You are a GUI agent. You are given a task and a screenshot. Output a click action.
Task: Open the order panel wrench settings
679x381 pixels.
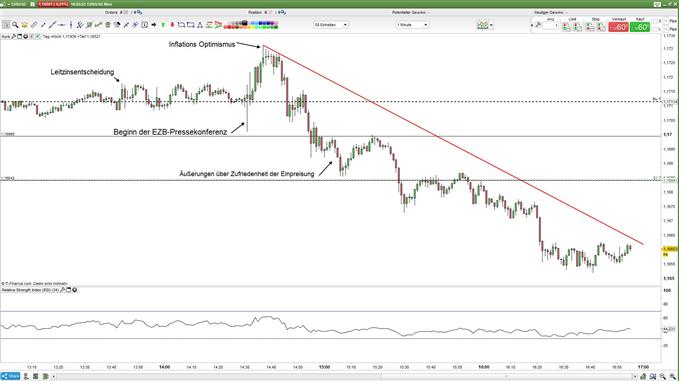tap(538, 25)
